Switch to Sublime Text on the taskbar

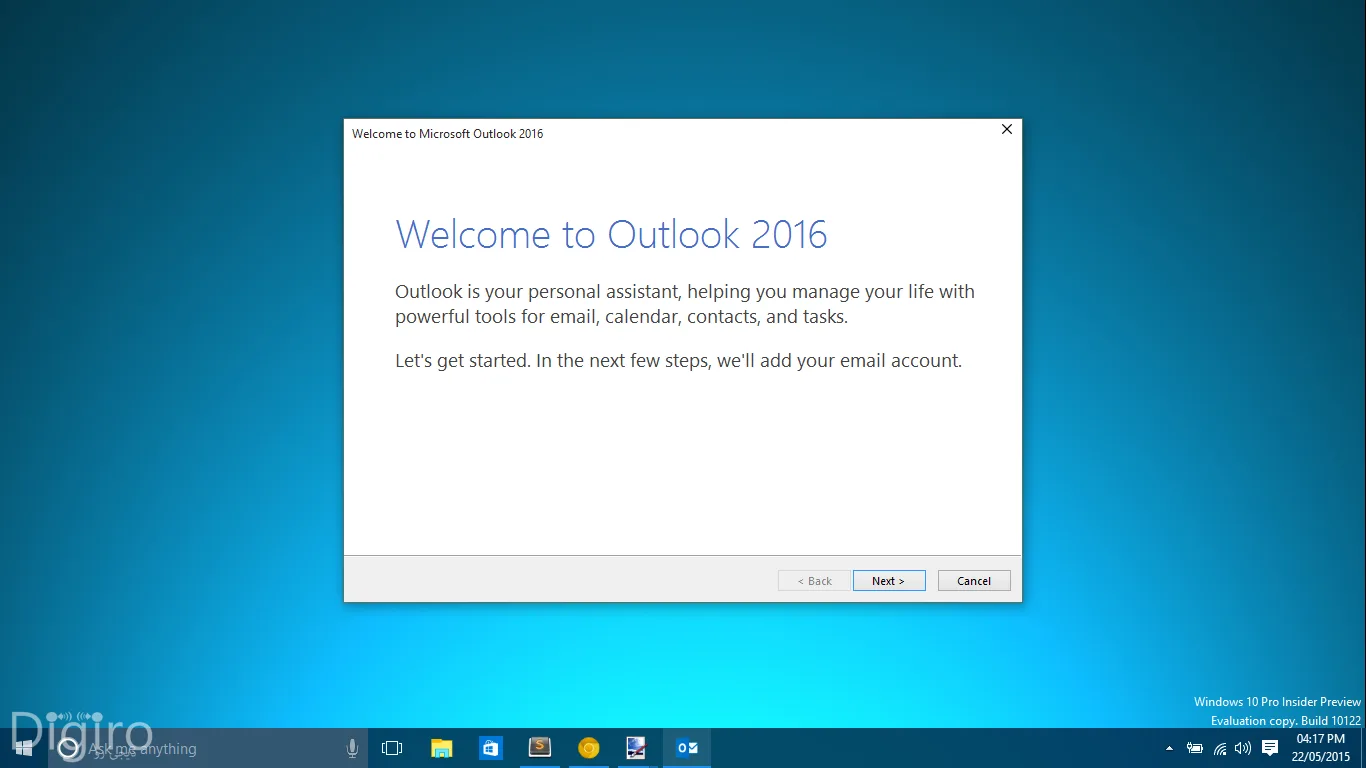point(539,748)
